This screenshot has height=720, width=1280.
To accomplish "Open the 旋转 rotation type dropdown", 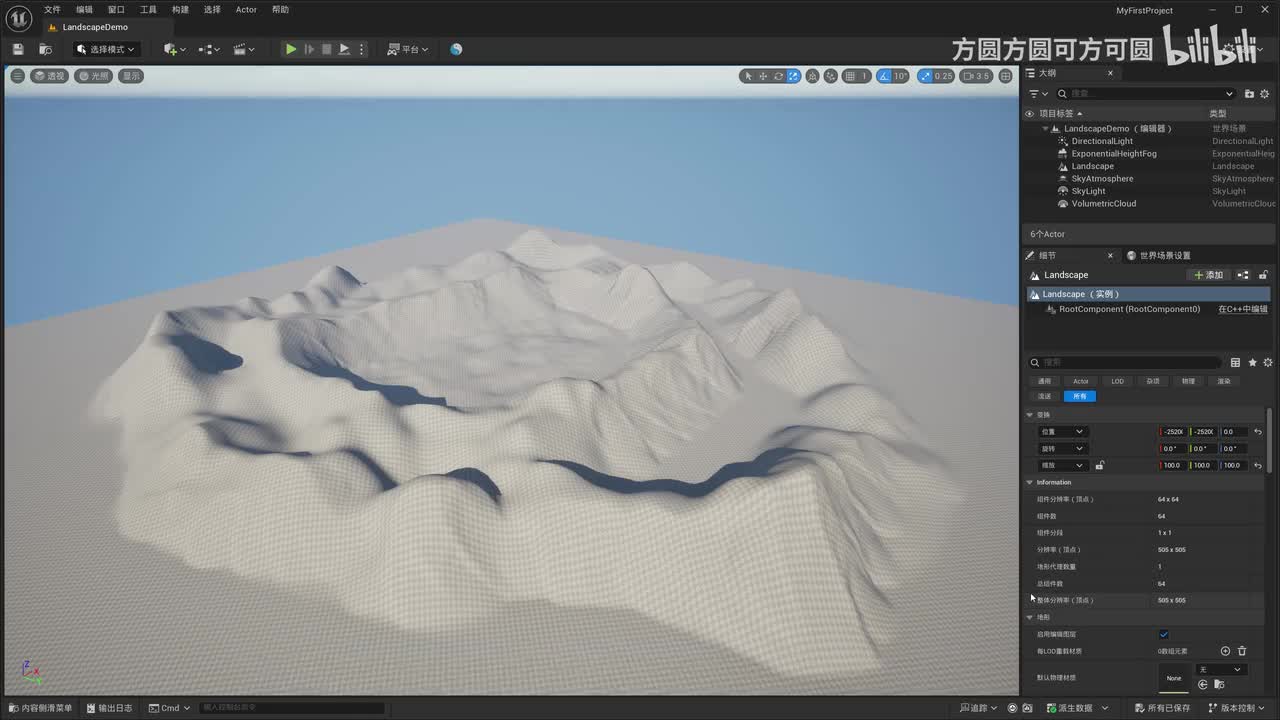I will [x=1061, y=448].
